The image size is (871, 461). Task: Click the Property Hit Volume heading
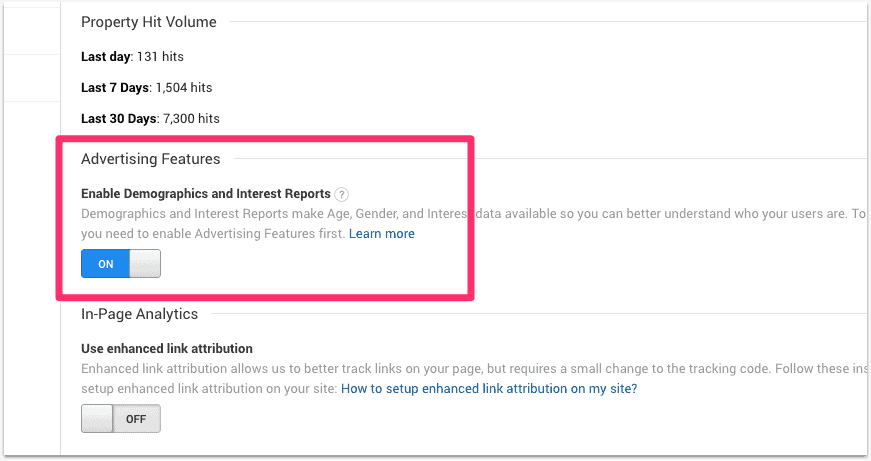point(148,22)
